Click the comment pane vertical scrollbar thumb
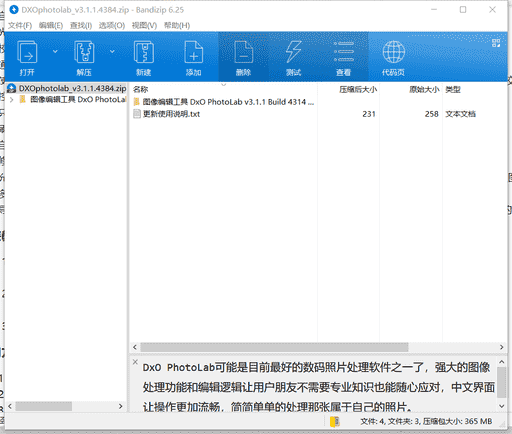This screenshot has height=434, width=512. click(502, 382)
